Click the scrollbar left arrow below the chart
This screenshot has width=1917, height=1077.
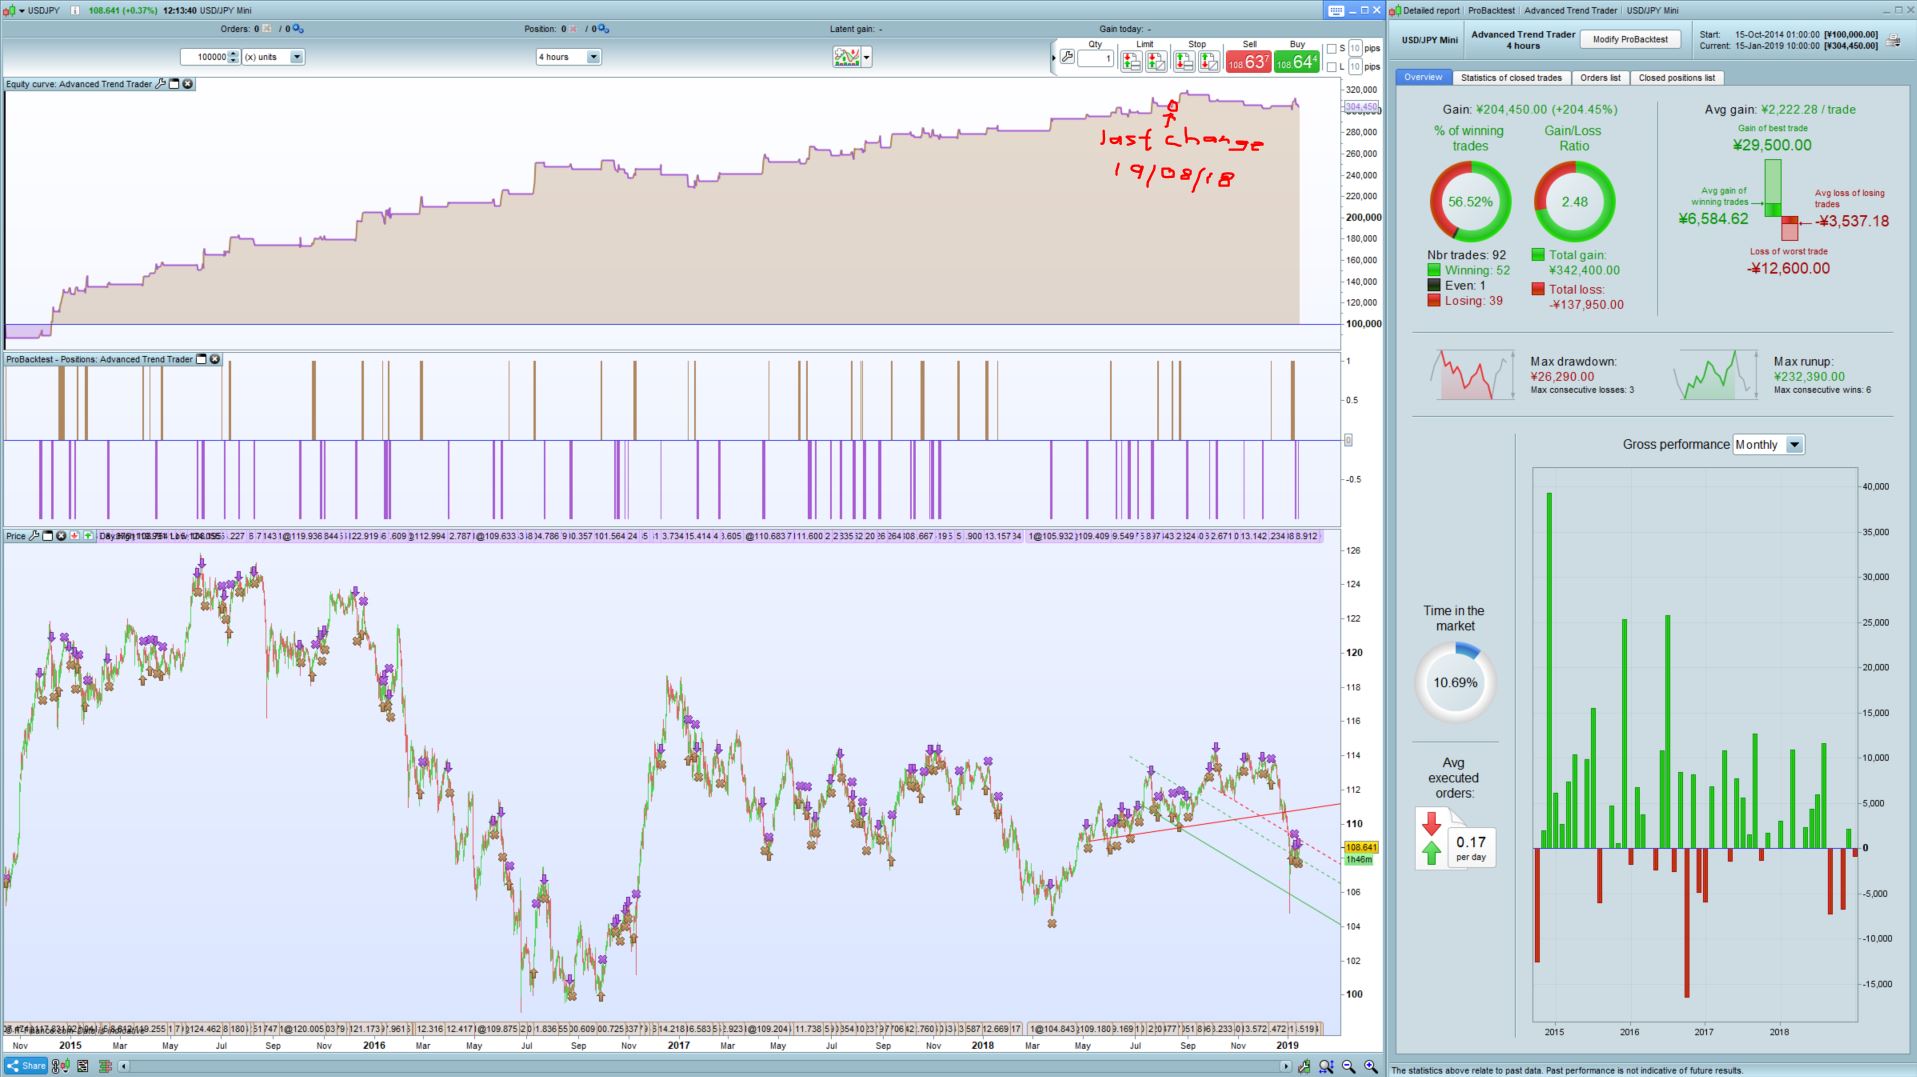pos(124,1066)
